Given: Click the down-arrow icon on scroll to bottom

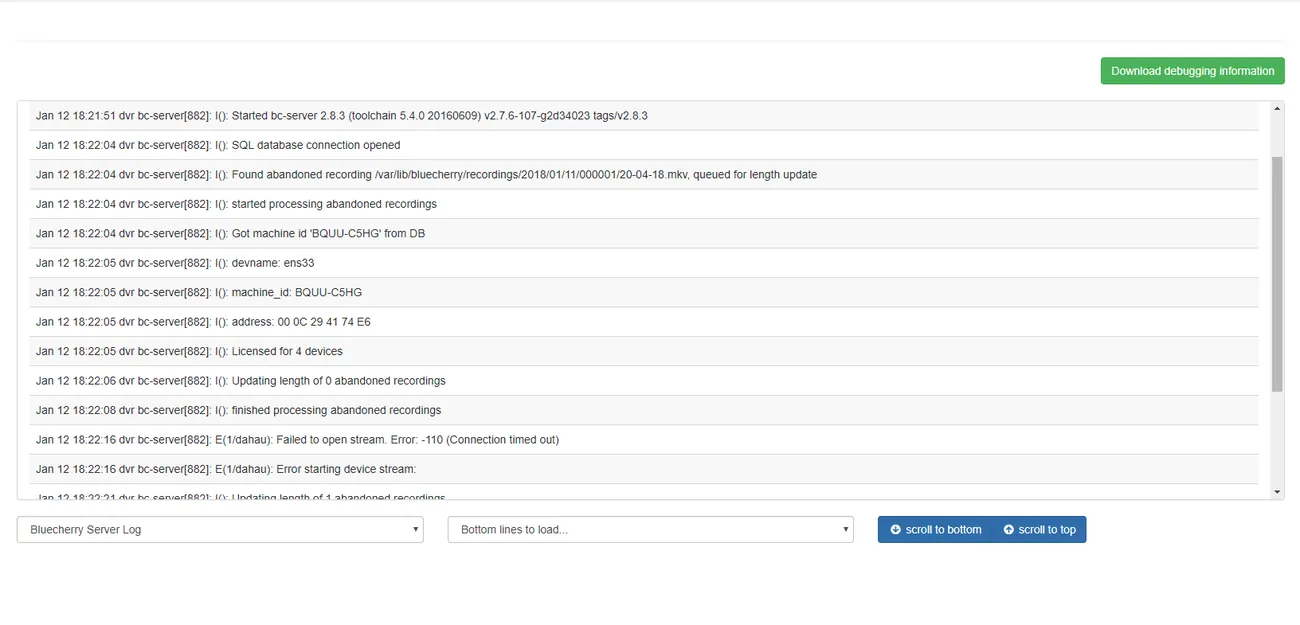Looking at the screenshot, I should [x=895, y=529].
